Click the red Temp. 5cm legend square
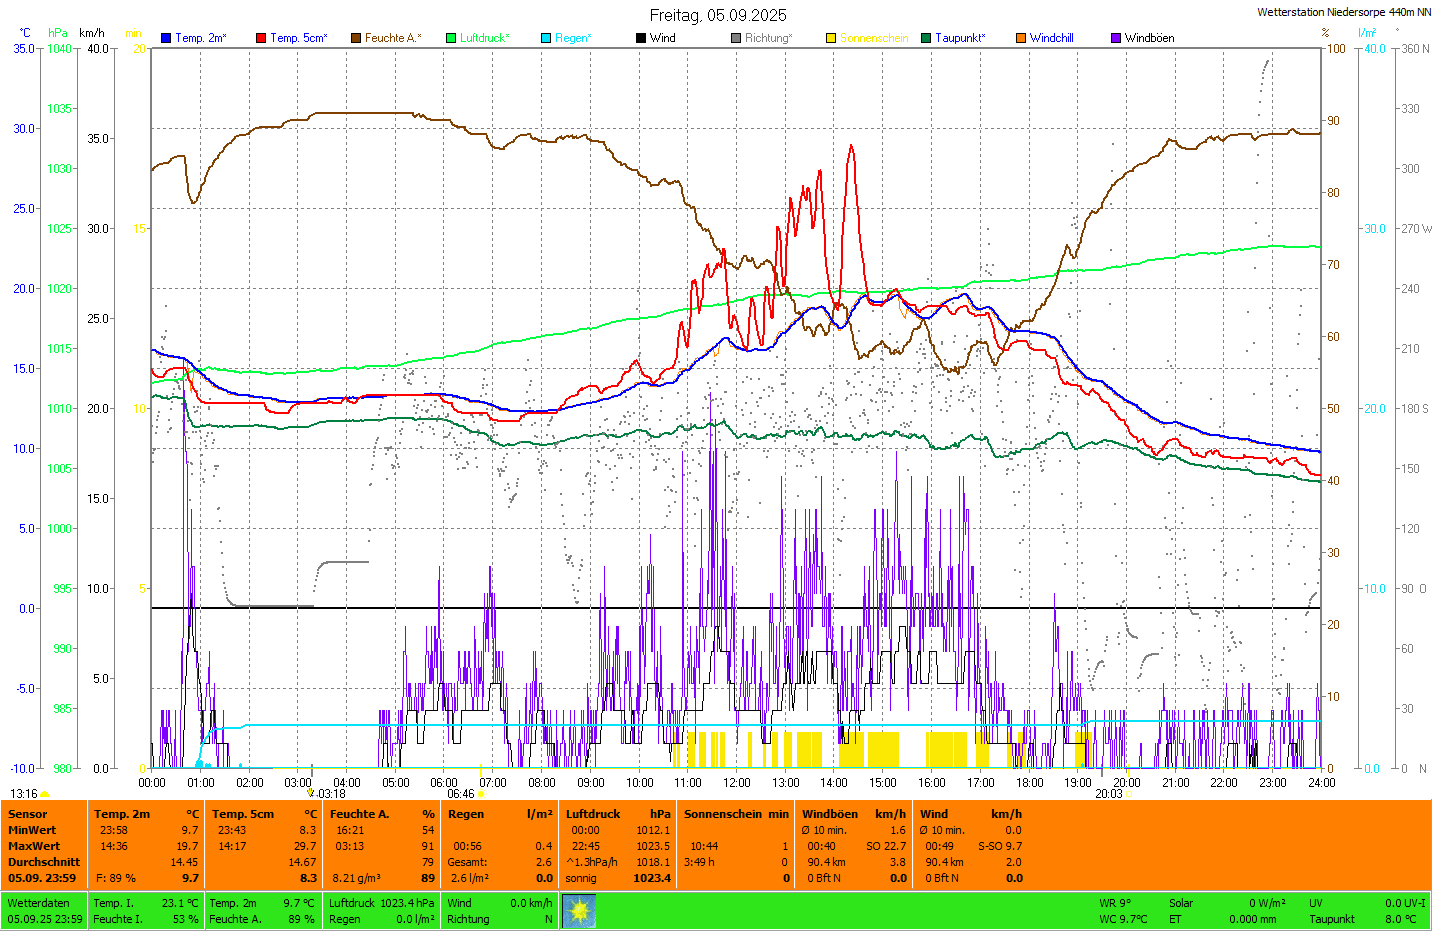 (x=261, y=38)
